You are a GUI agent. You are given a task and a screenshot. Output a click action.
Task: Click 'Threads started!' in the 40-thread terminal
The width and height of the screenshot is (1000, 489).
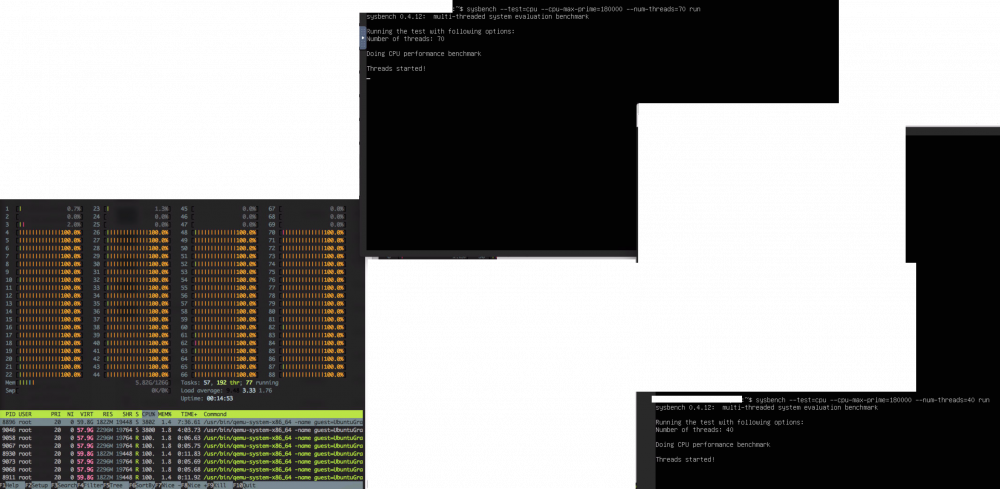click(685, 459)
